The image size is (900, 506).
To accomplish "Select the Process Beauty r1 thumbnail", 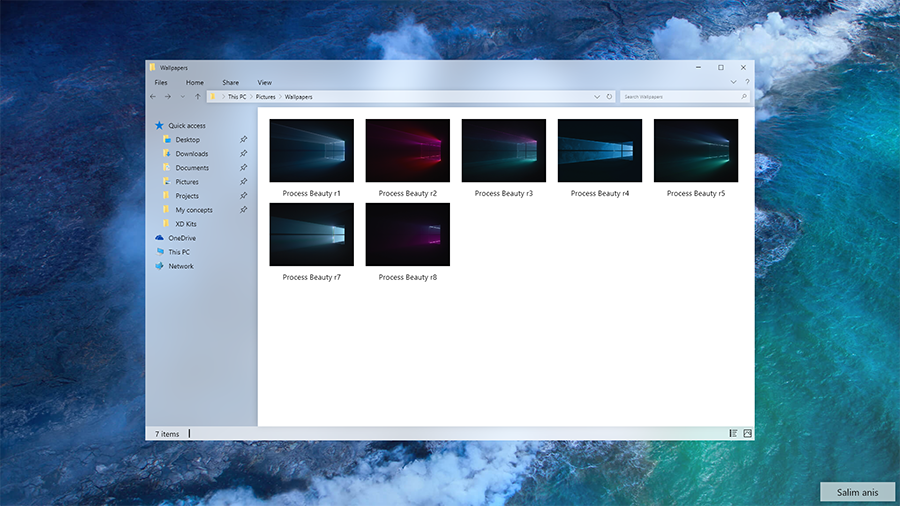I will click(x=312, y=150).
